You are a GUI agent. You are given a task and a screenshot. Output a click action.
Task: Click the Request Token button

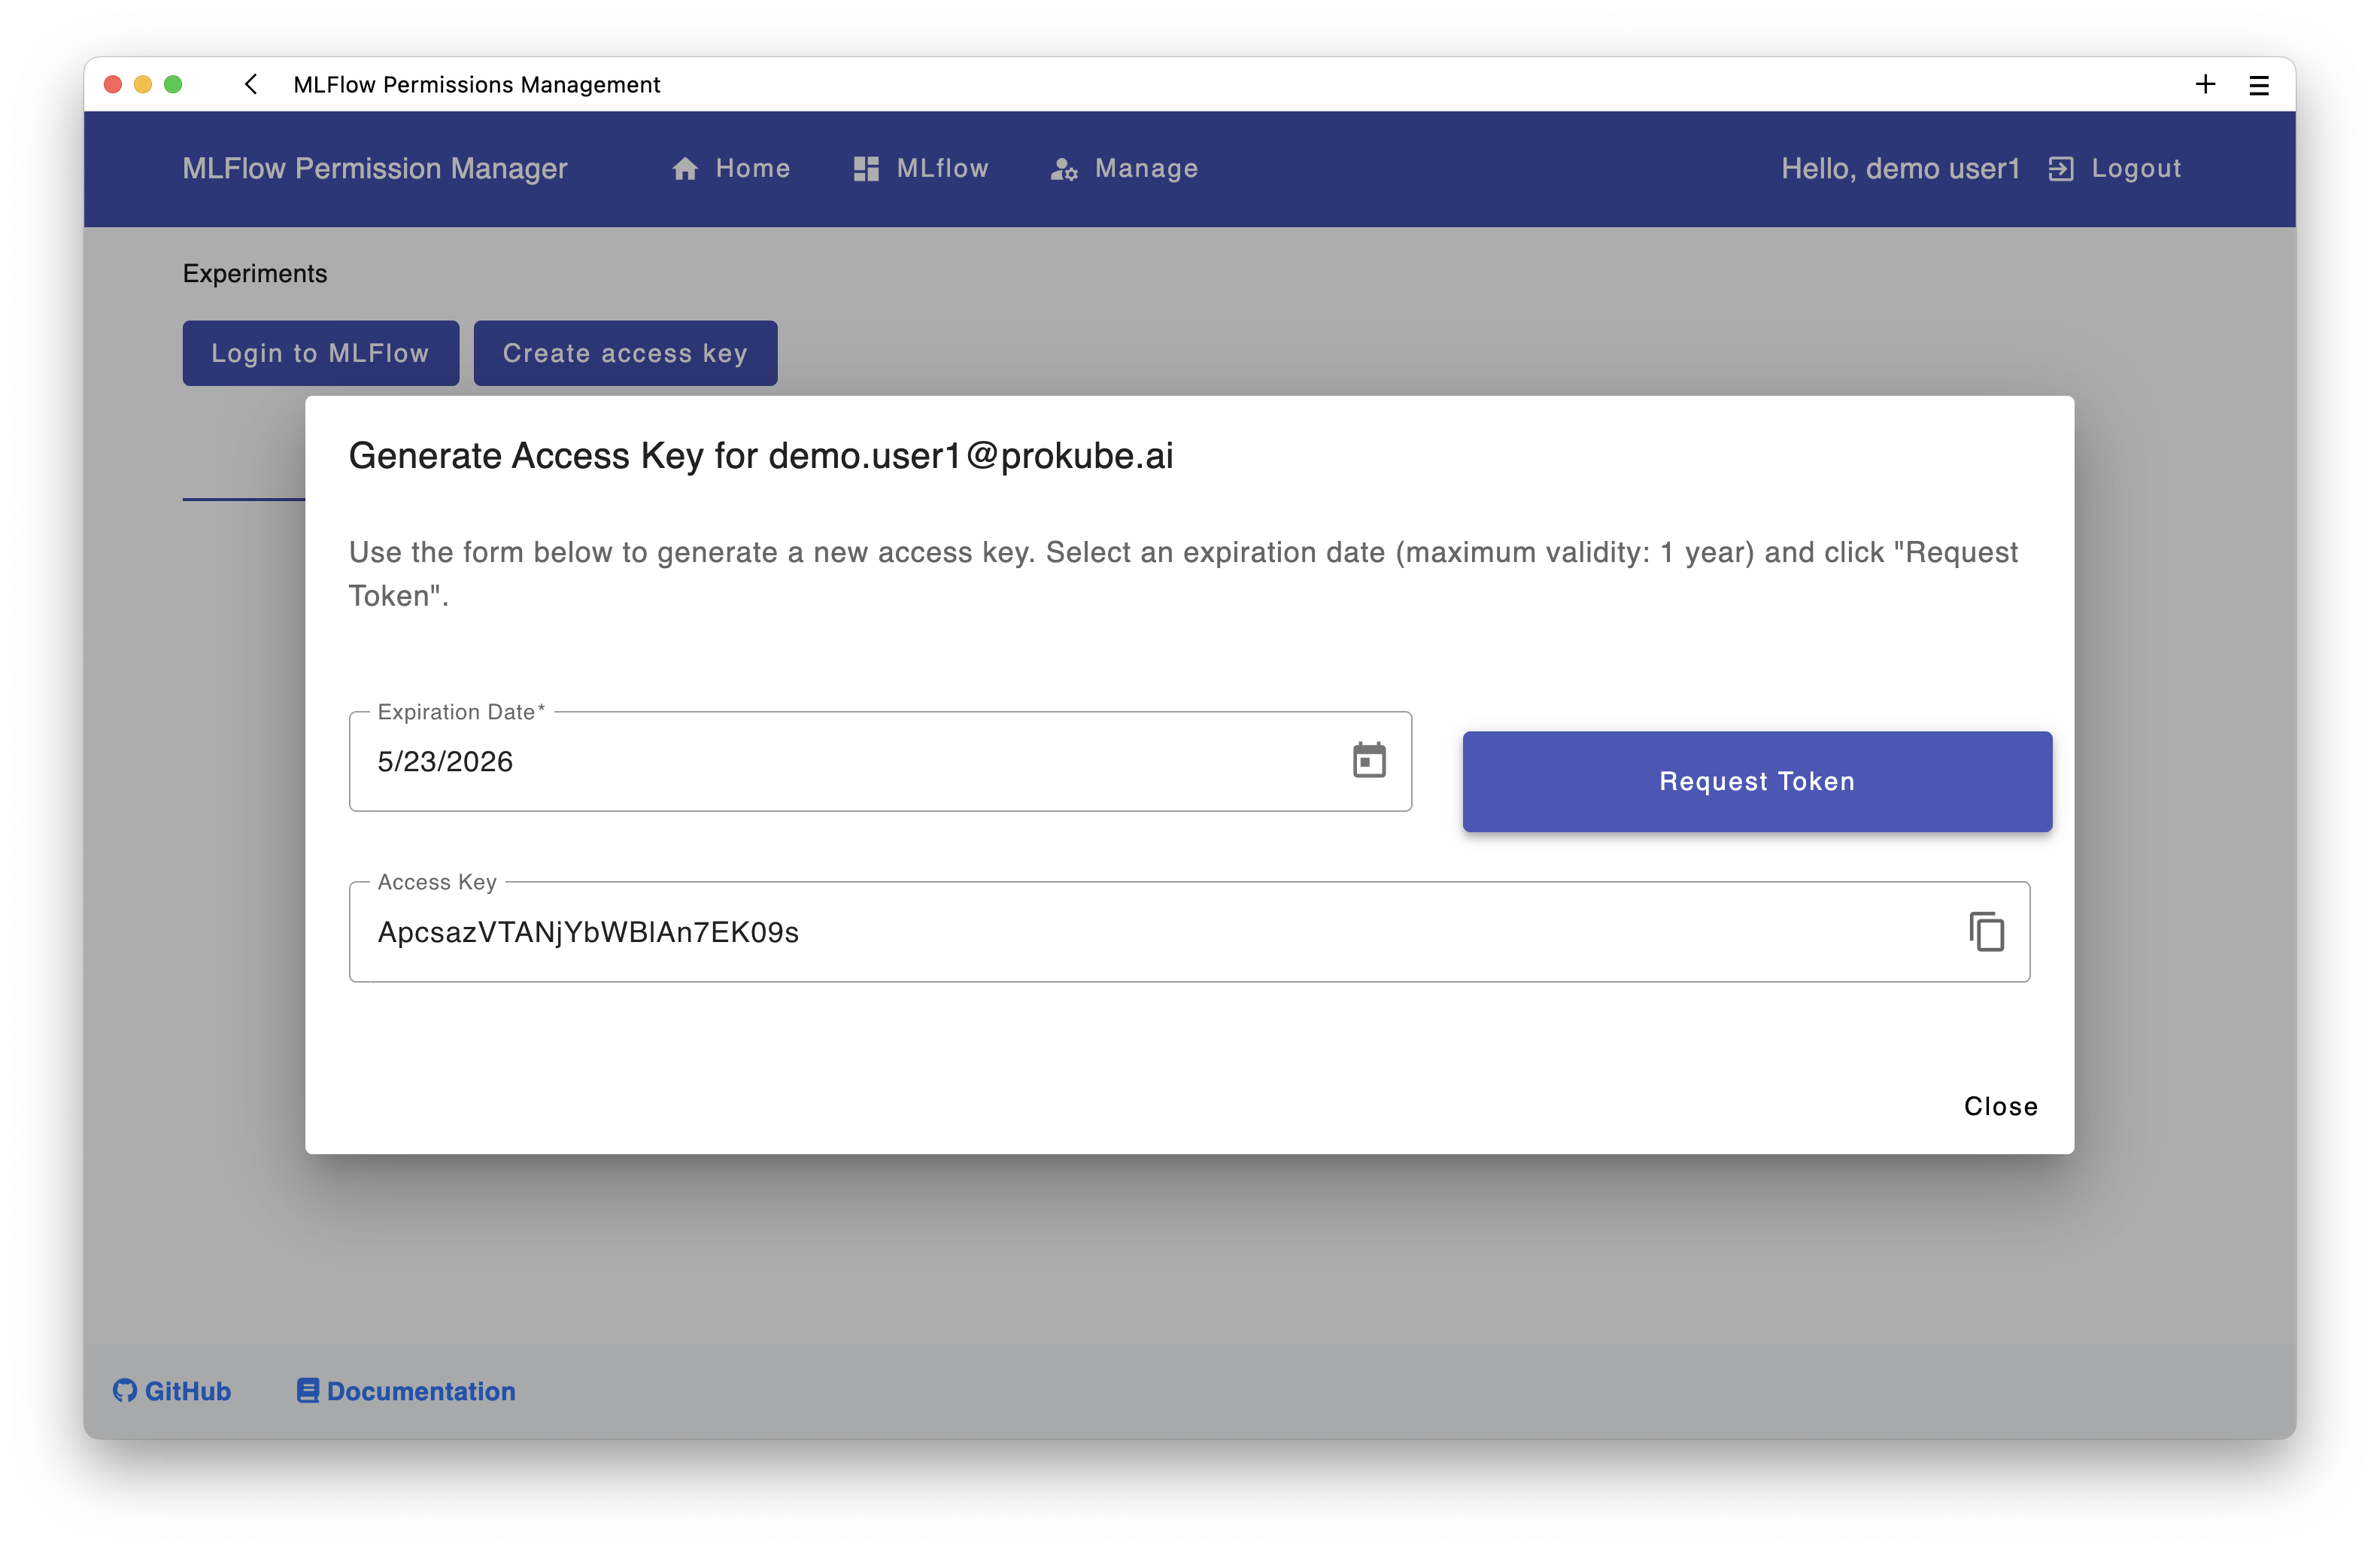coord(1756,781)
